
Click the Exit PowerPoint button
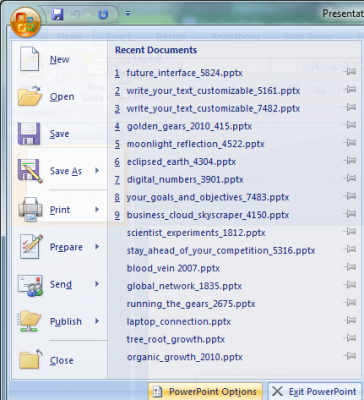pyautogui.click(x=315, y=391)
